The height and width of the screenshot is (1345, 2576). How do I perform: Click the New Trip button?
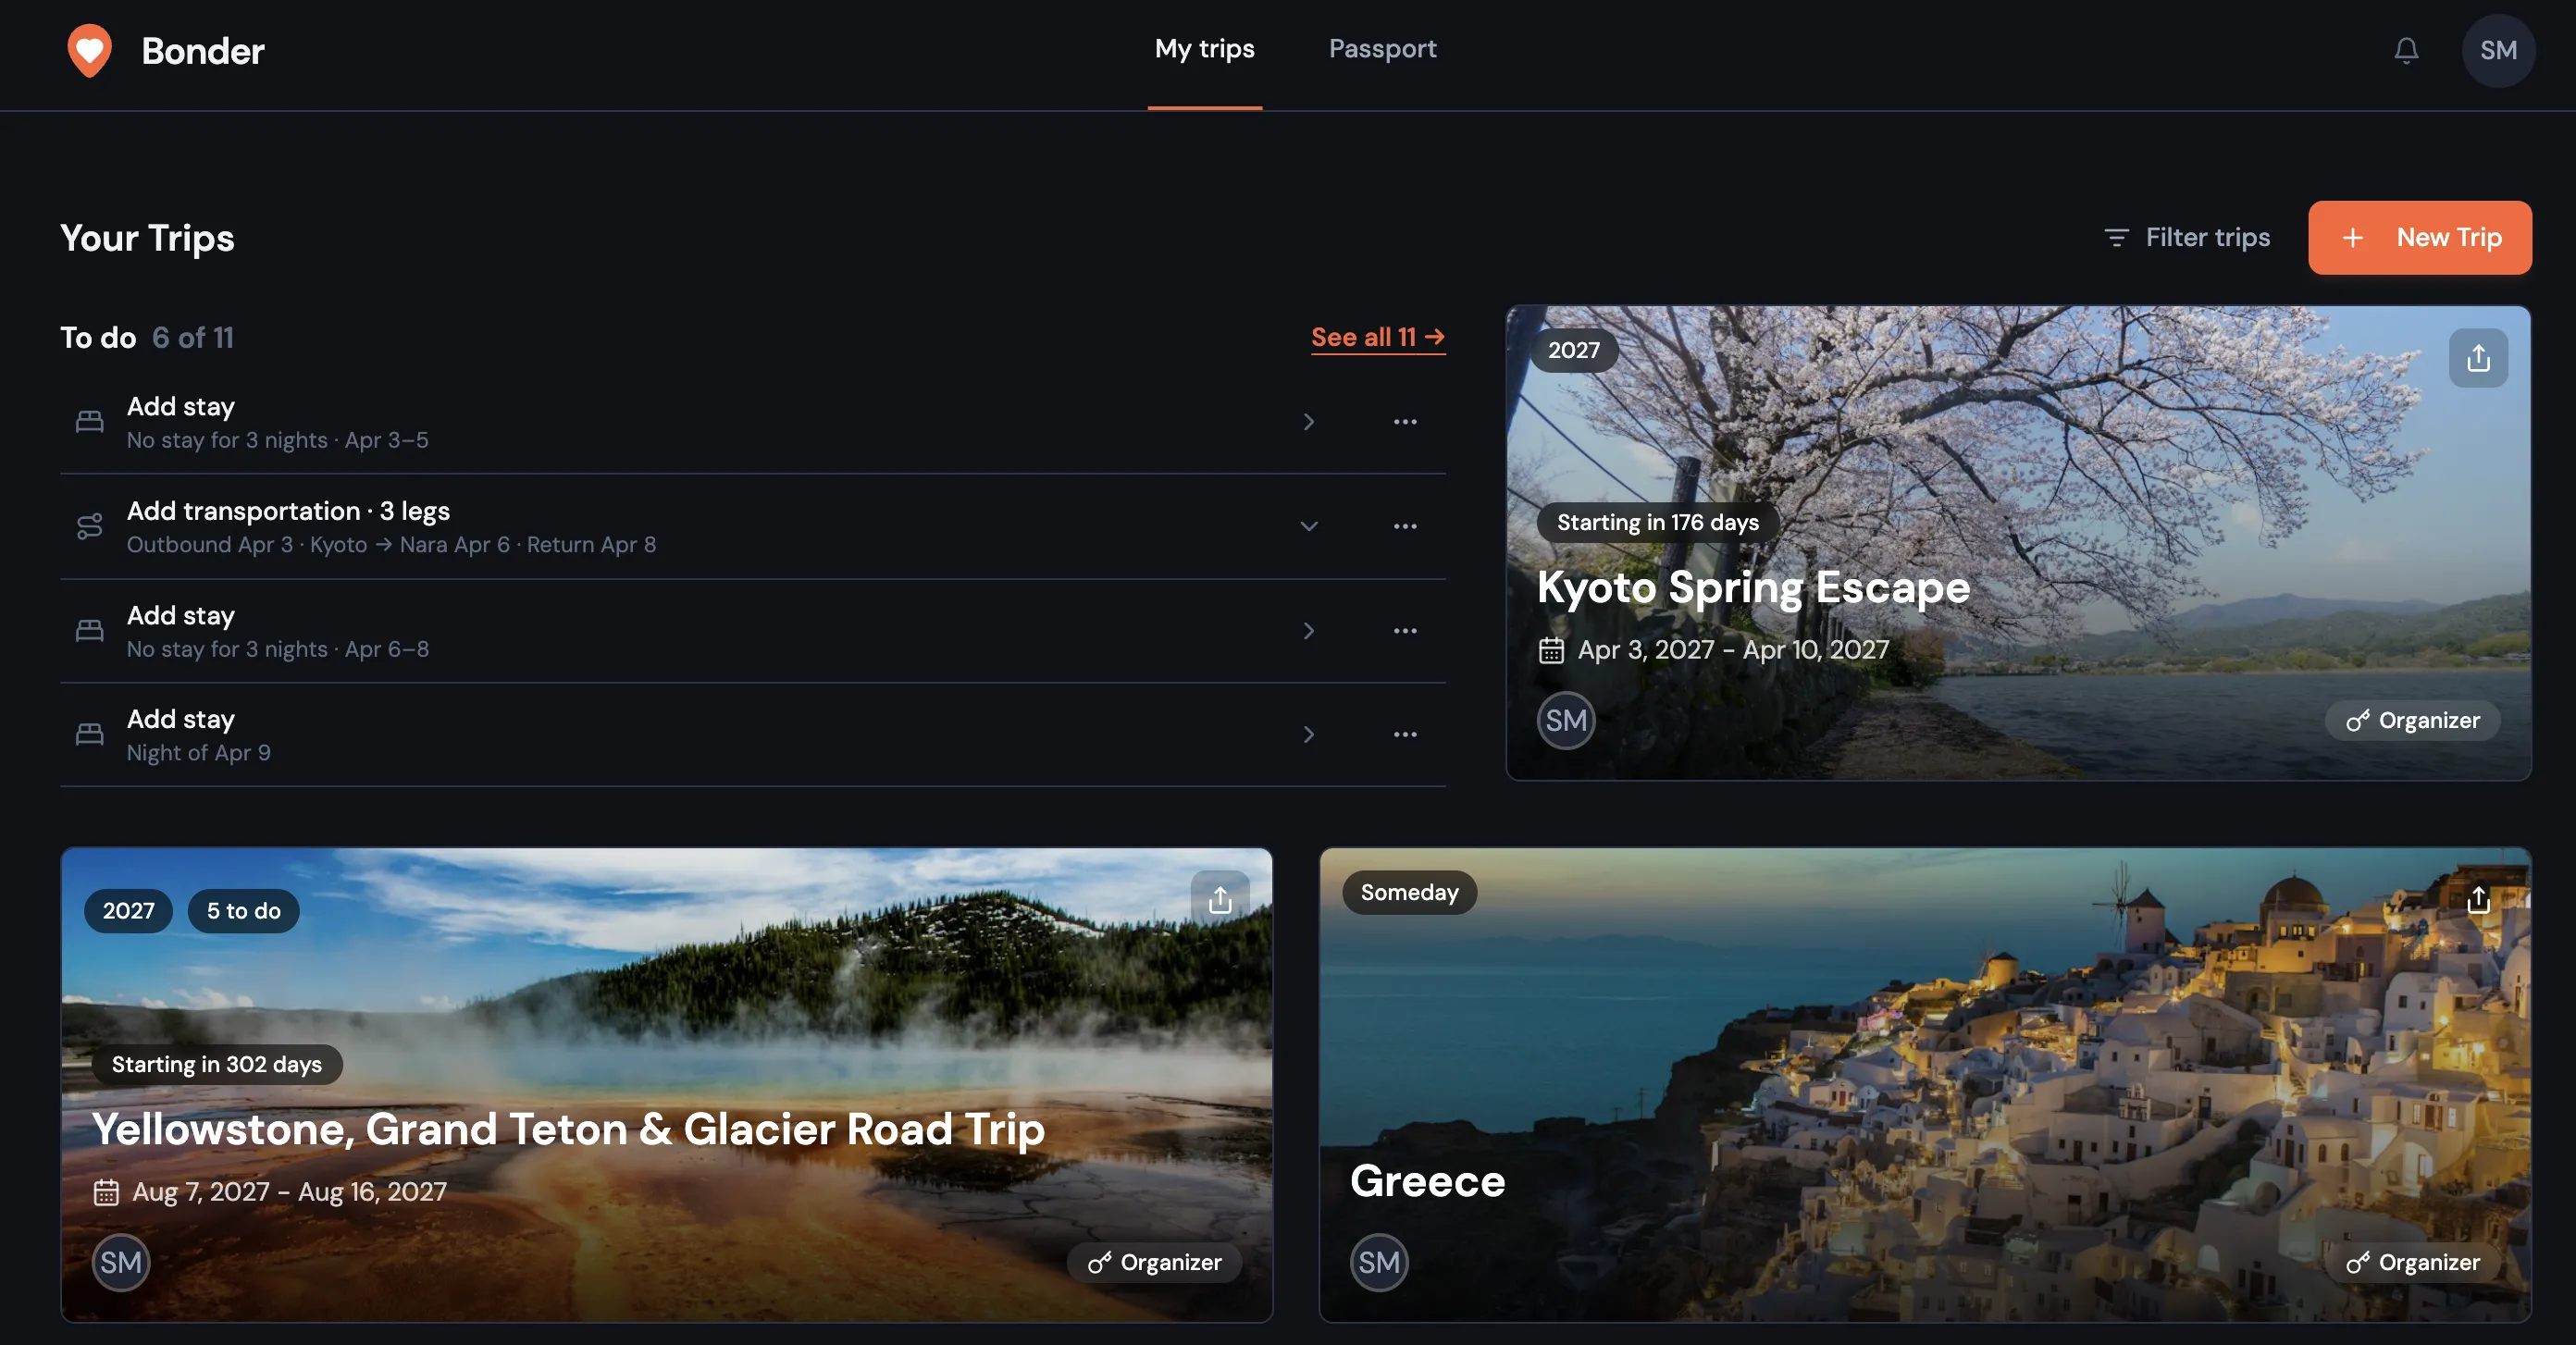coord(2420,237)
